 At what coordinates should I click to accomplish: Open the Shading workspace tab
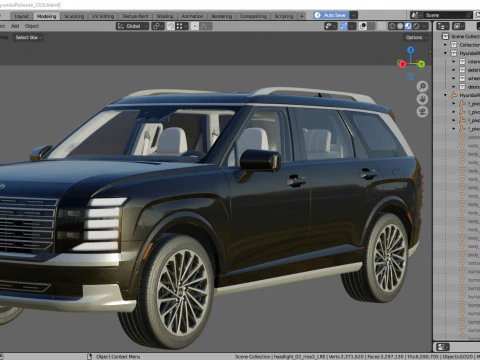(x=165, y=16)
